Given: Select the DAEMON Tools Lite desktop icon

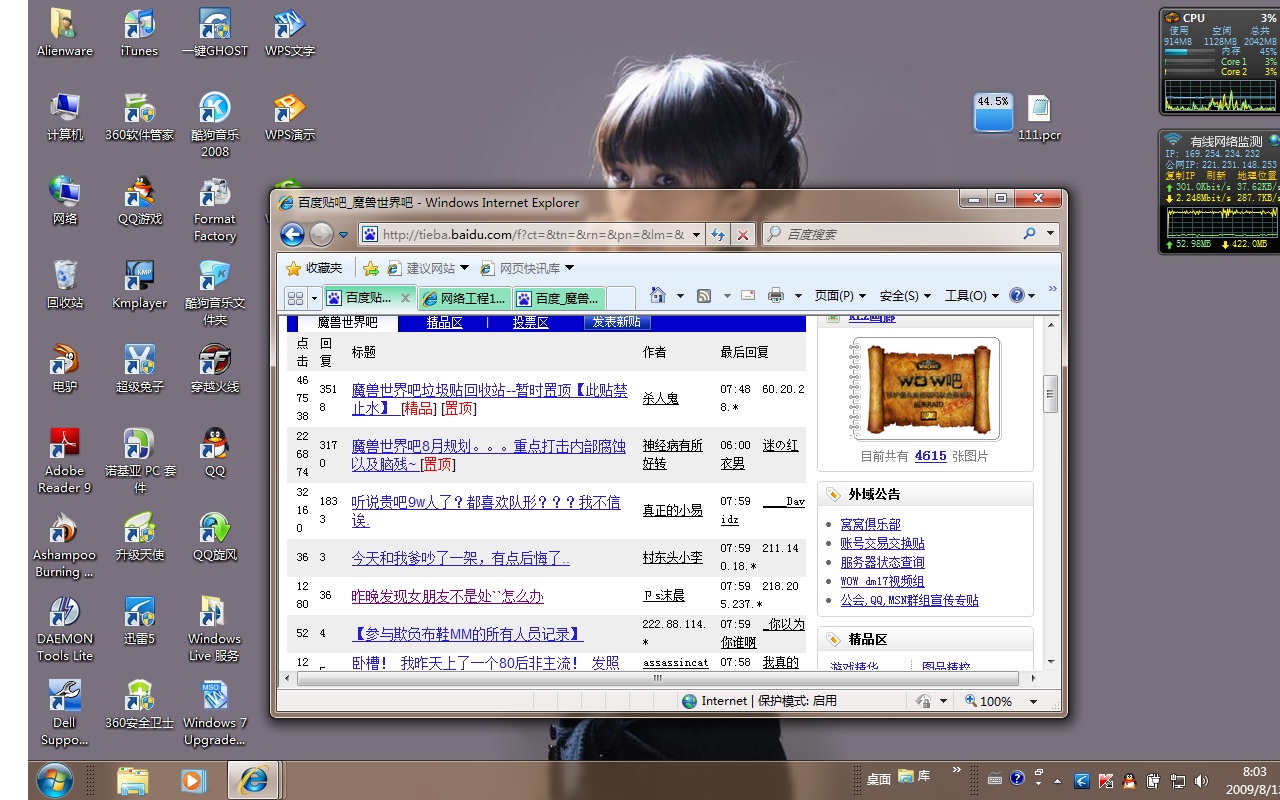Looking at the screenshot, I should (65, 629).
